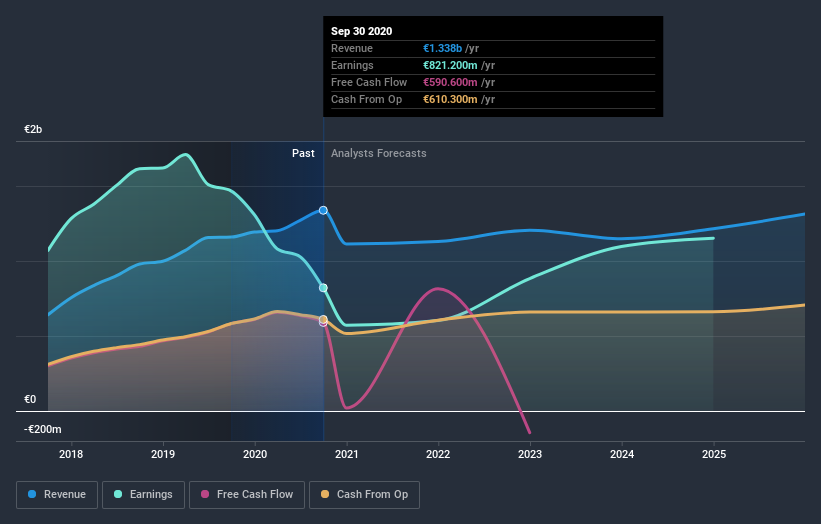Select the 2021 x-axis label
The image size is (821, 524).
347,454
